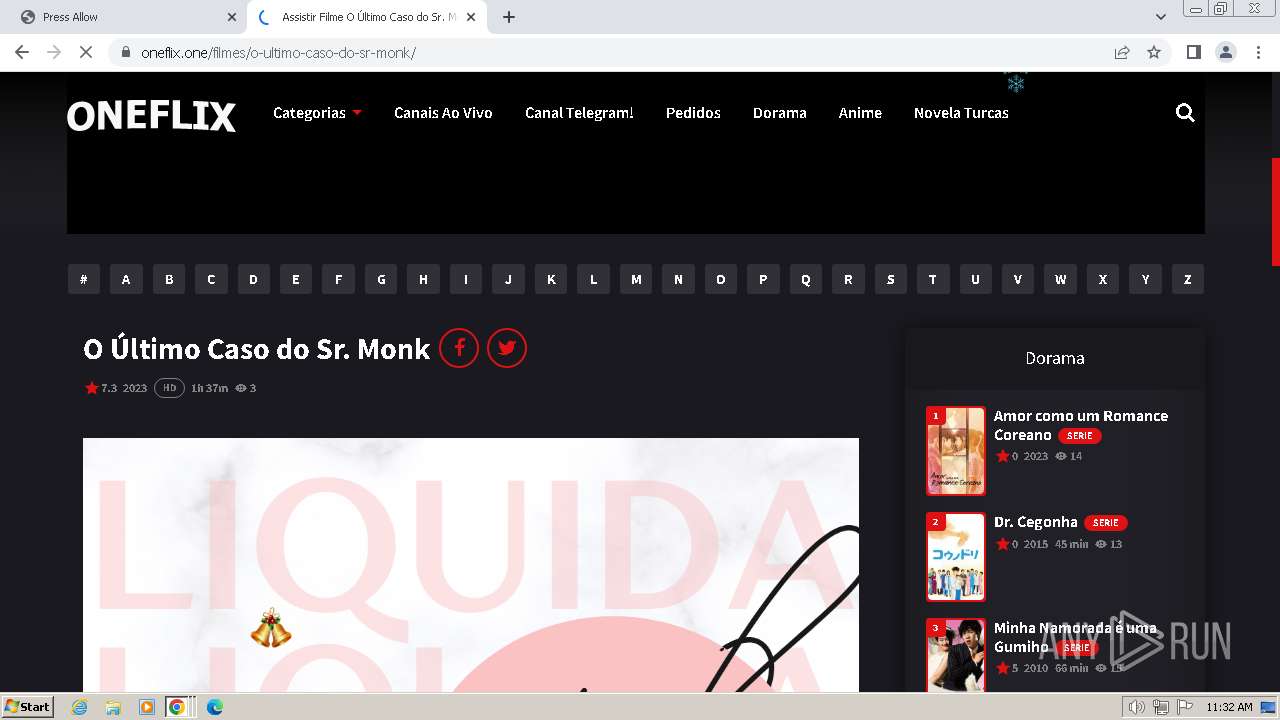Filter titles by letter B
Viewport: 1280px width, 720px height.
[x=169, y=279]
